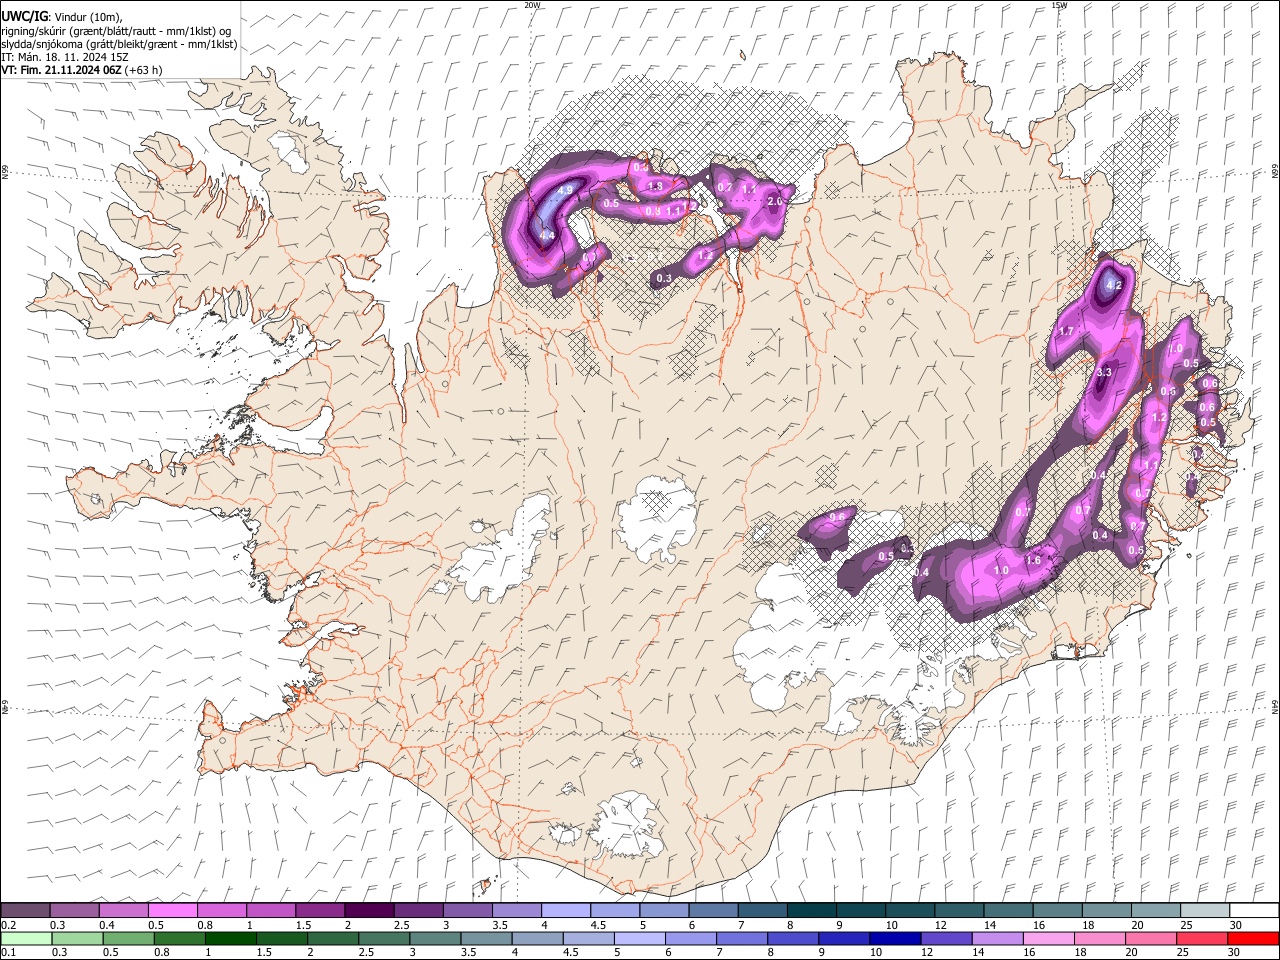Viewport: 1280px width, 960px height.
Task: Select the 1.6 precipitation value label
Action: 1034,561
